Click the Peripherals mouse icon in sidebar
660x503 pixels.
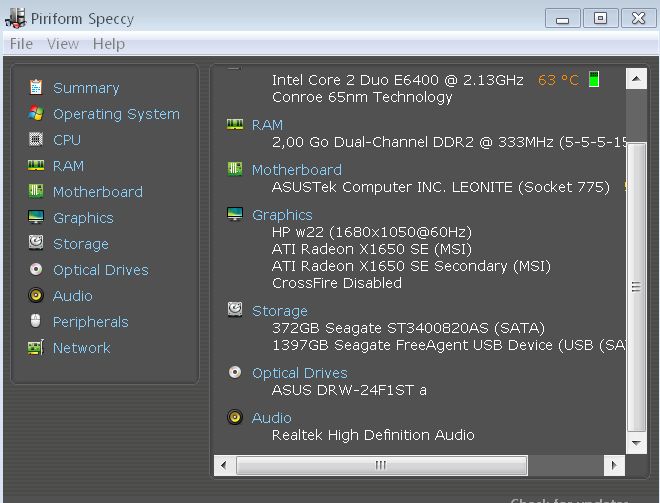coord(36,321)
